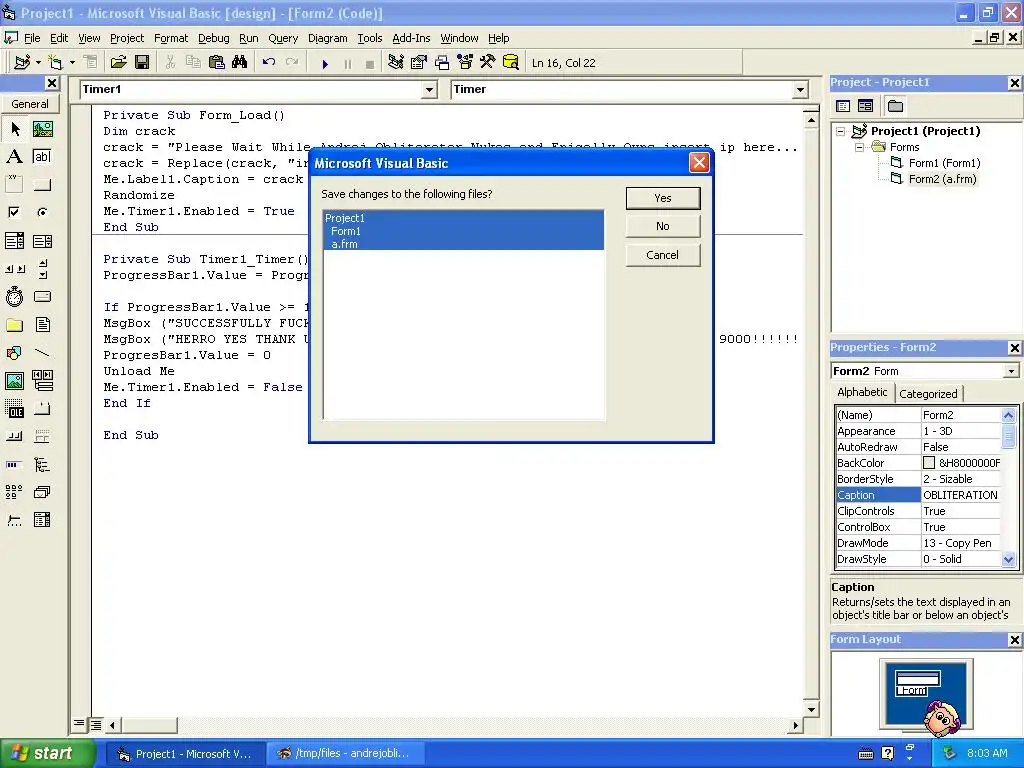Open Add Form dropdown arrow
This screenshot has height=768, width=1024.
72,63
